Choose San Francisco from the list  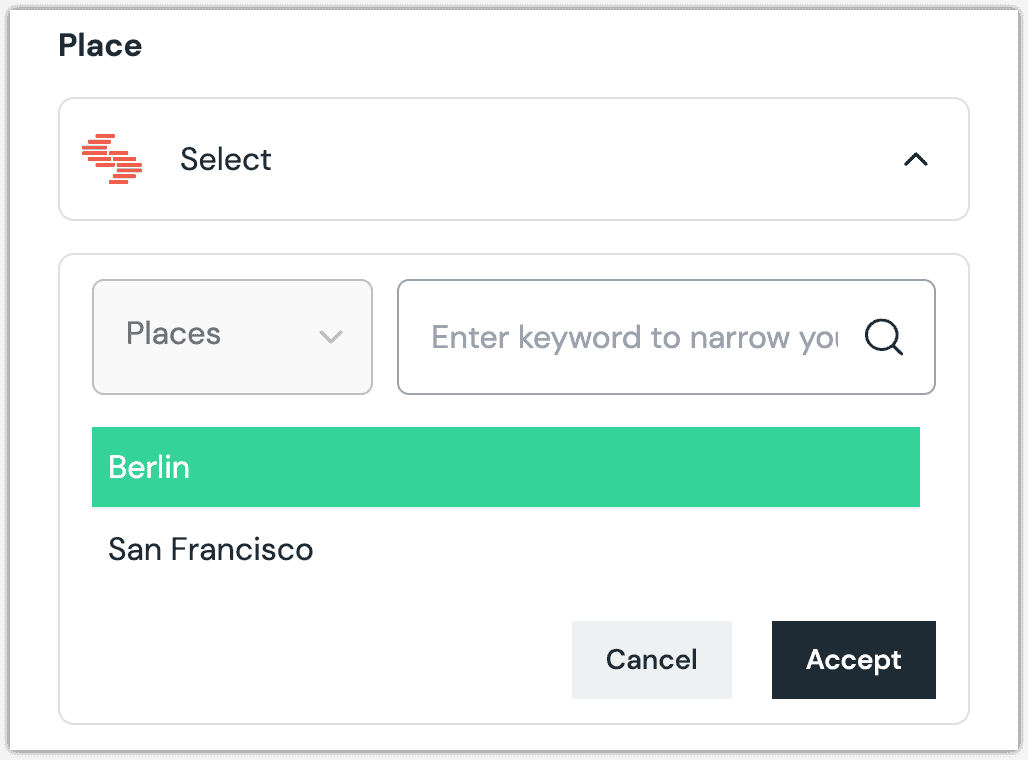click(x=210, y=549)
